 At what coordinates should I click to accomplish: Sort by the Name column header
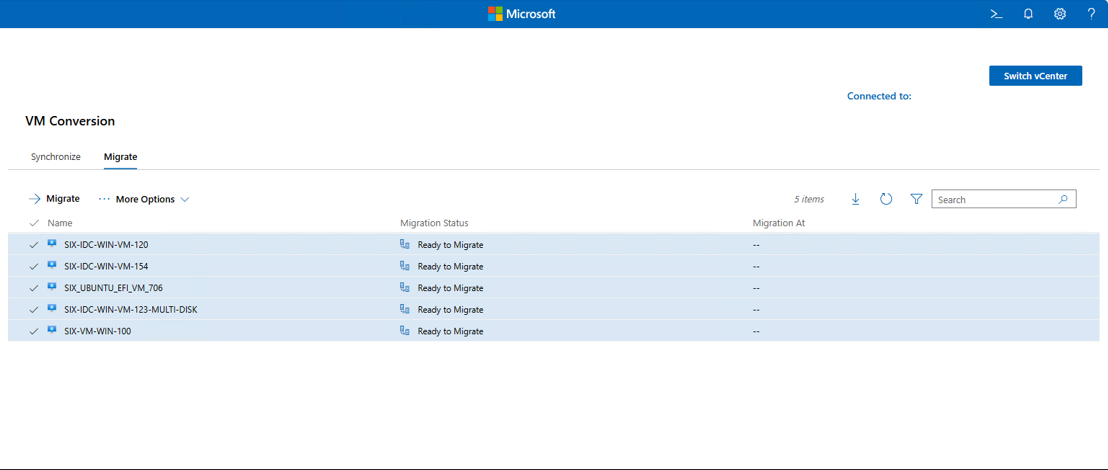60,223
